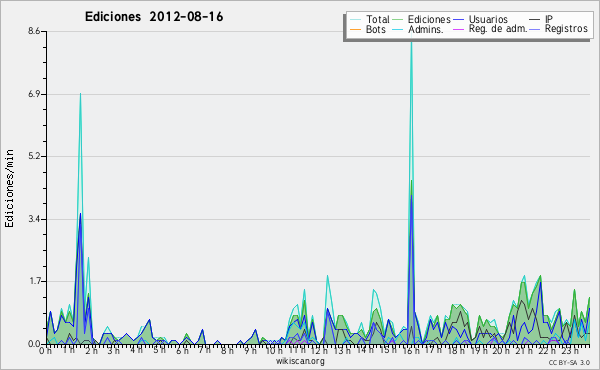Click the Total peak at 6.9 near 1 h

coord(80,95)
